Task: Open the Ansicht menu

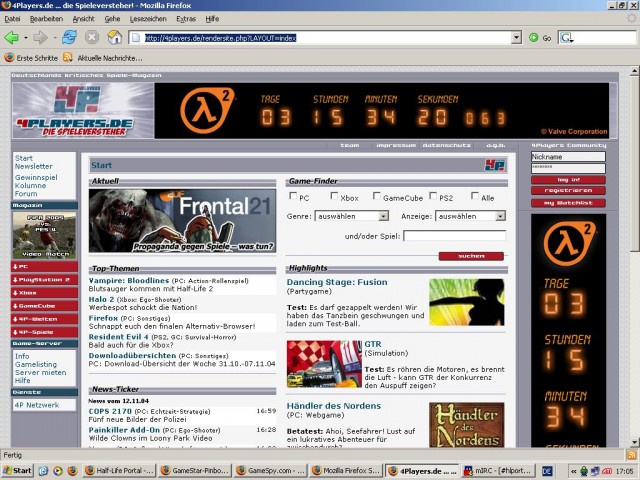Action: pos(83,19)
